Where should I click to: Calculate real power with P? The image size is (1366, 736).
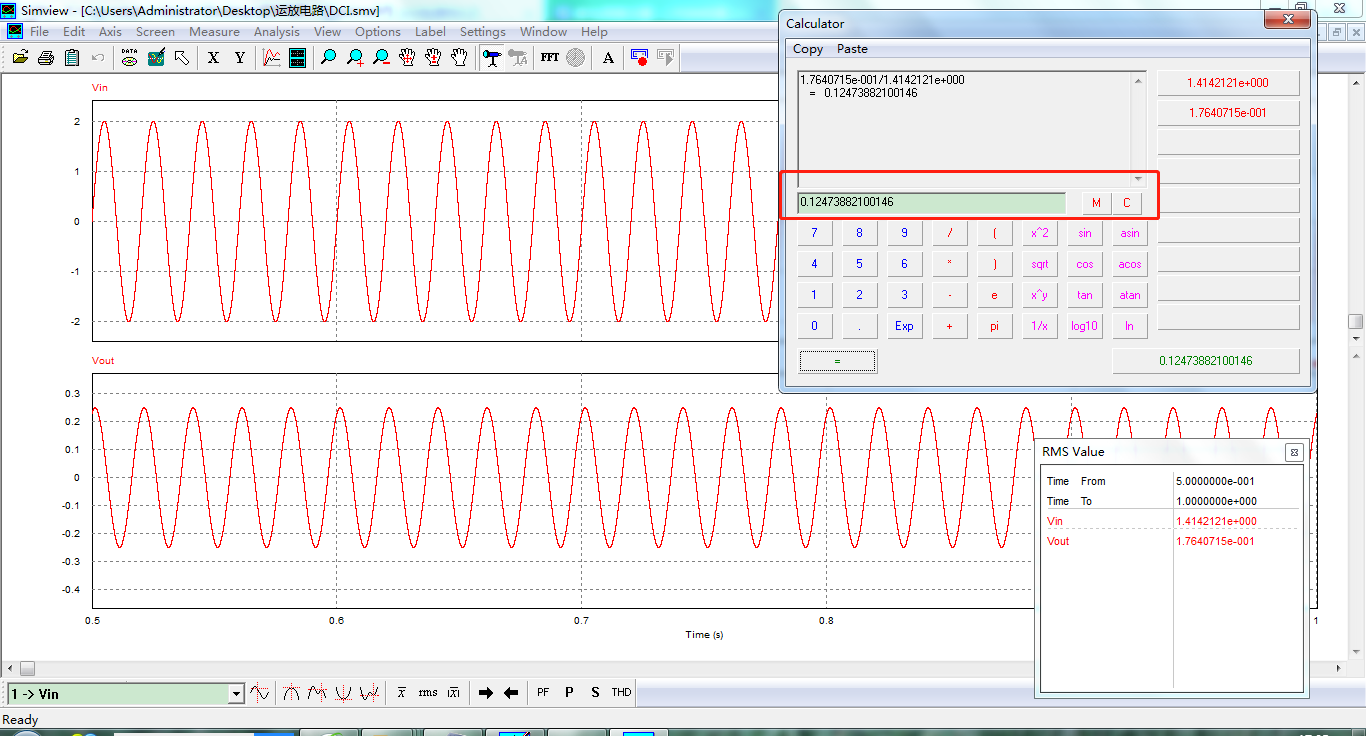tap(569, 692)
